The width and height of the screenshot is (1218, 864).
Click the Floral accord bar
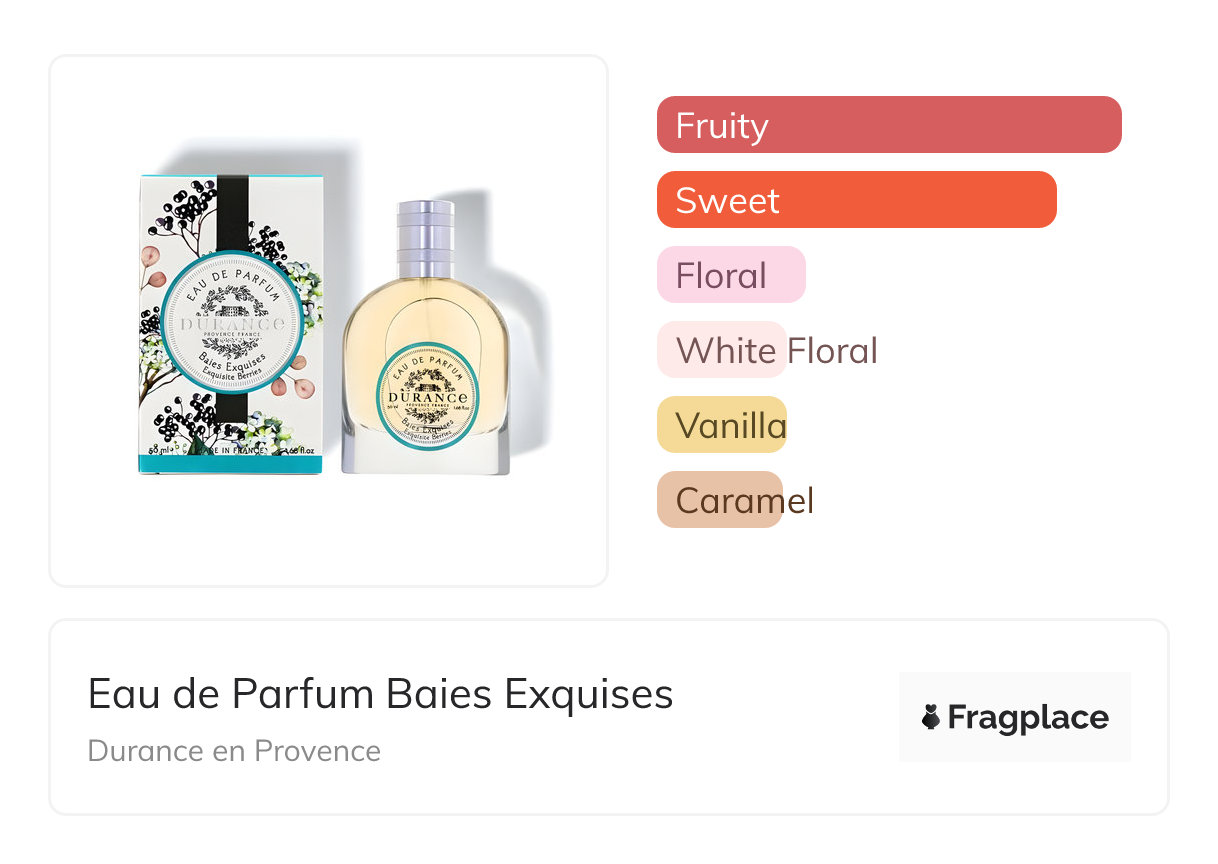731,275
